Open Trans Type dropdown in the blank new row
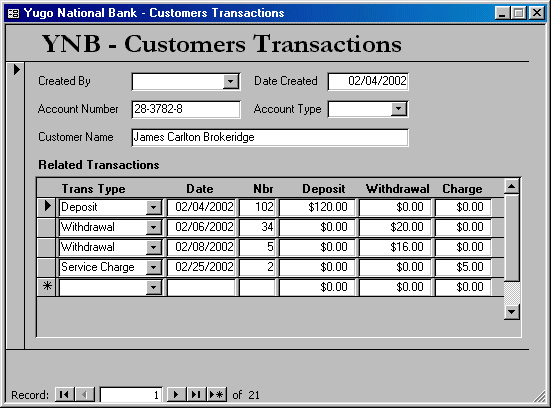The height and width of the screenshot is (408, 551). tap(154, 287)
